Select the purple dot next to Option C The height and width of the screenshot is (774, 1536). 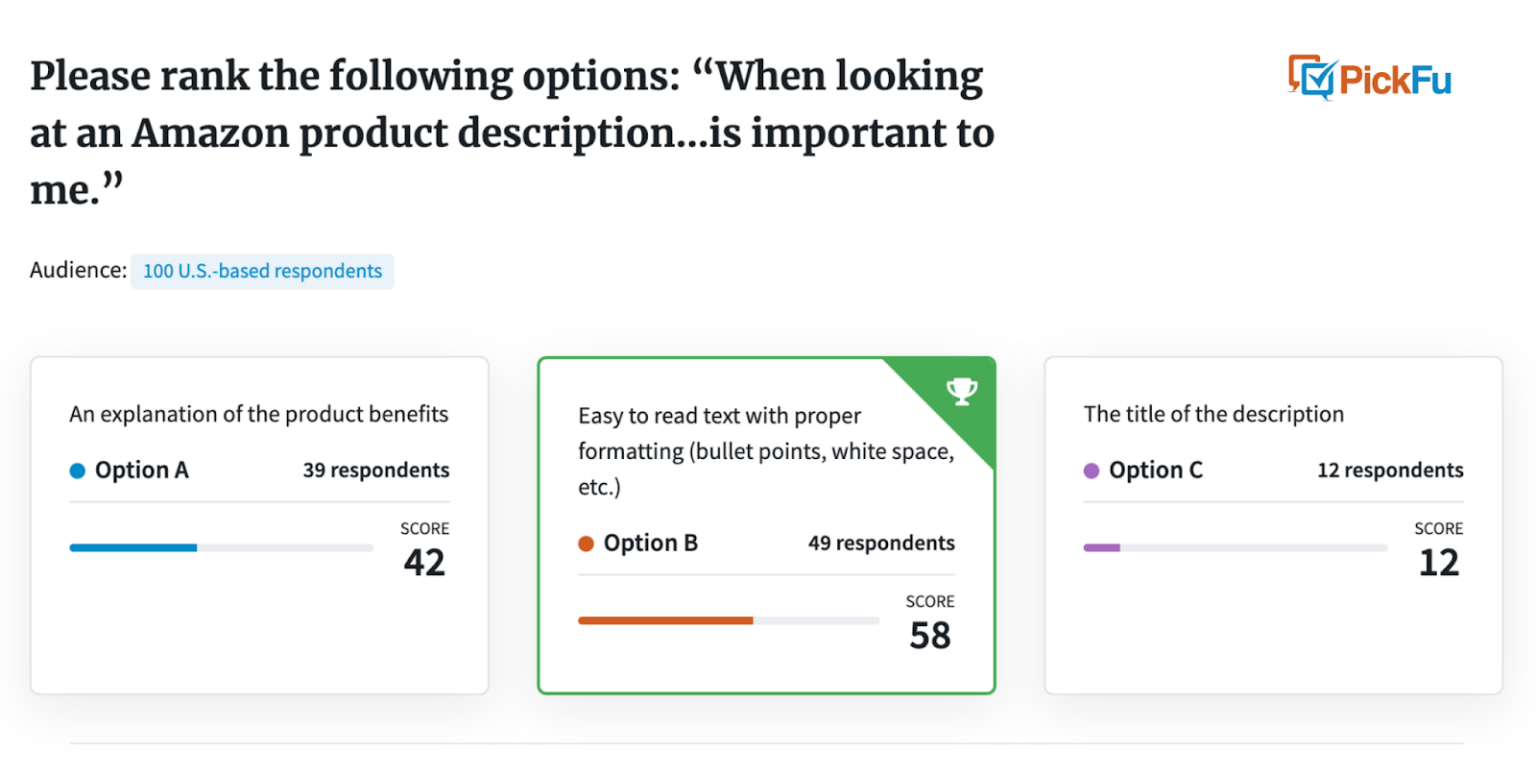click(x=1091, y=470)
